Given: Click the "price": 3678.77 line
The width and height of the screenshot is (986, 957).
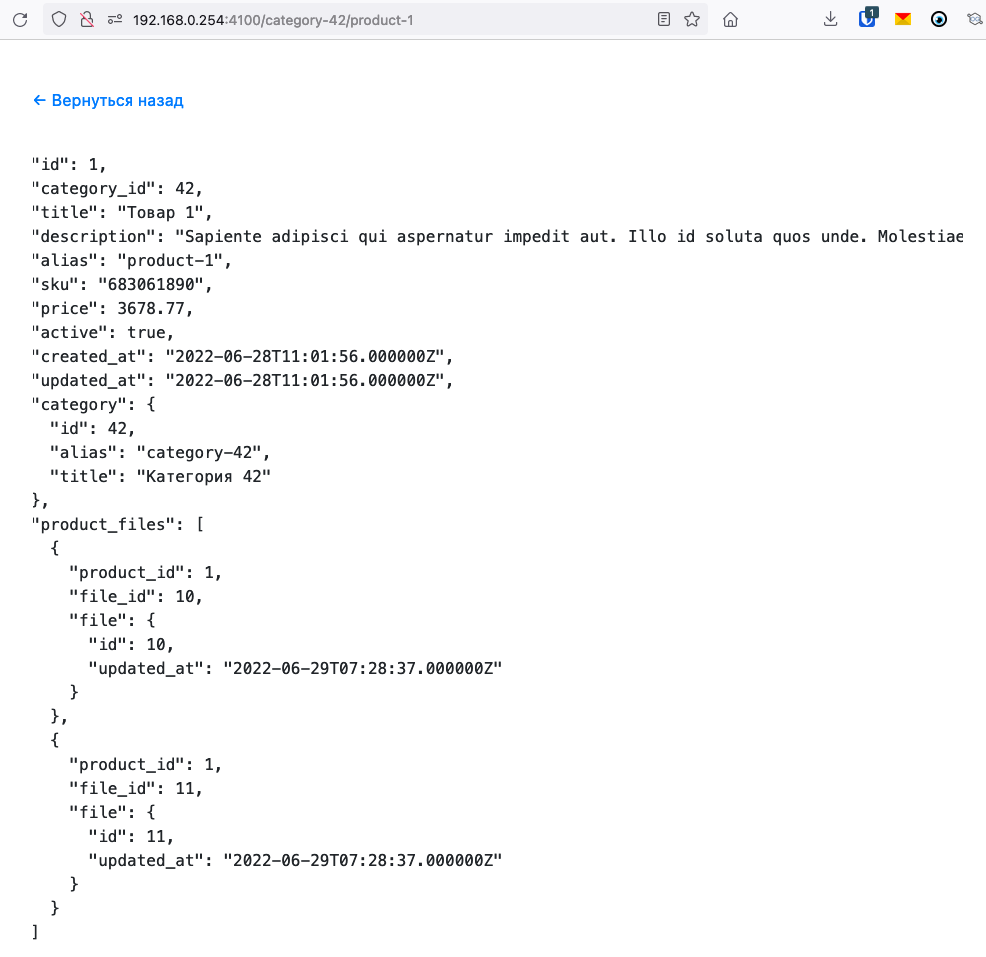Looking at the screenshot, I should pyautogui.click(x=112, y=308).
